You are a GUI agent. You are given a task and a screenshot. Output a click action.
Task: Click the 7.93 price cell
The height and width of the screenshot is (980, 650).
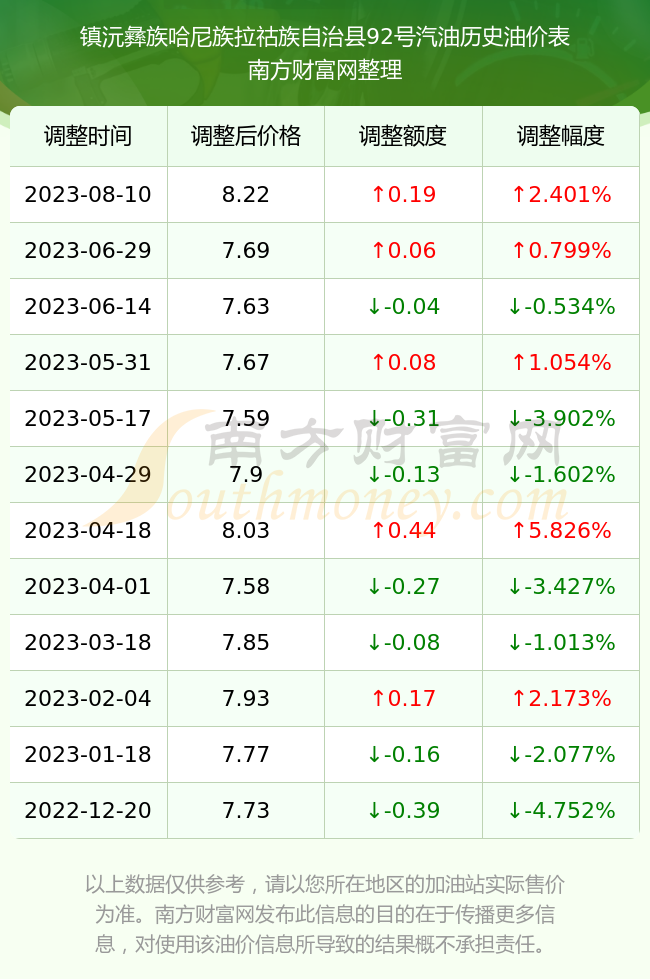tap(246, 698)
